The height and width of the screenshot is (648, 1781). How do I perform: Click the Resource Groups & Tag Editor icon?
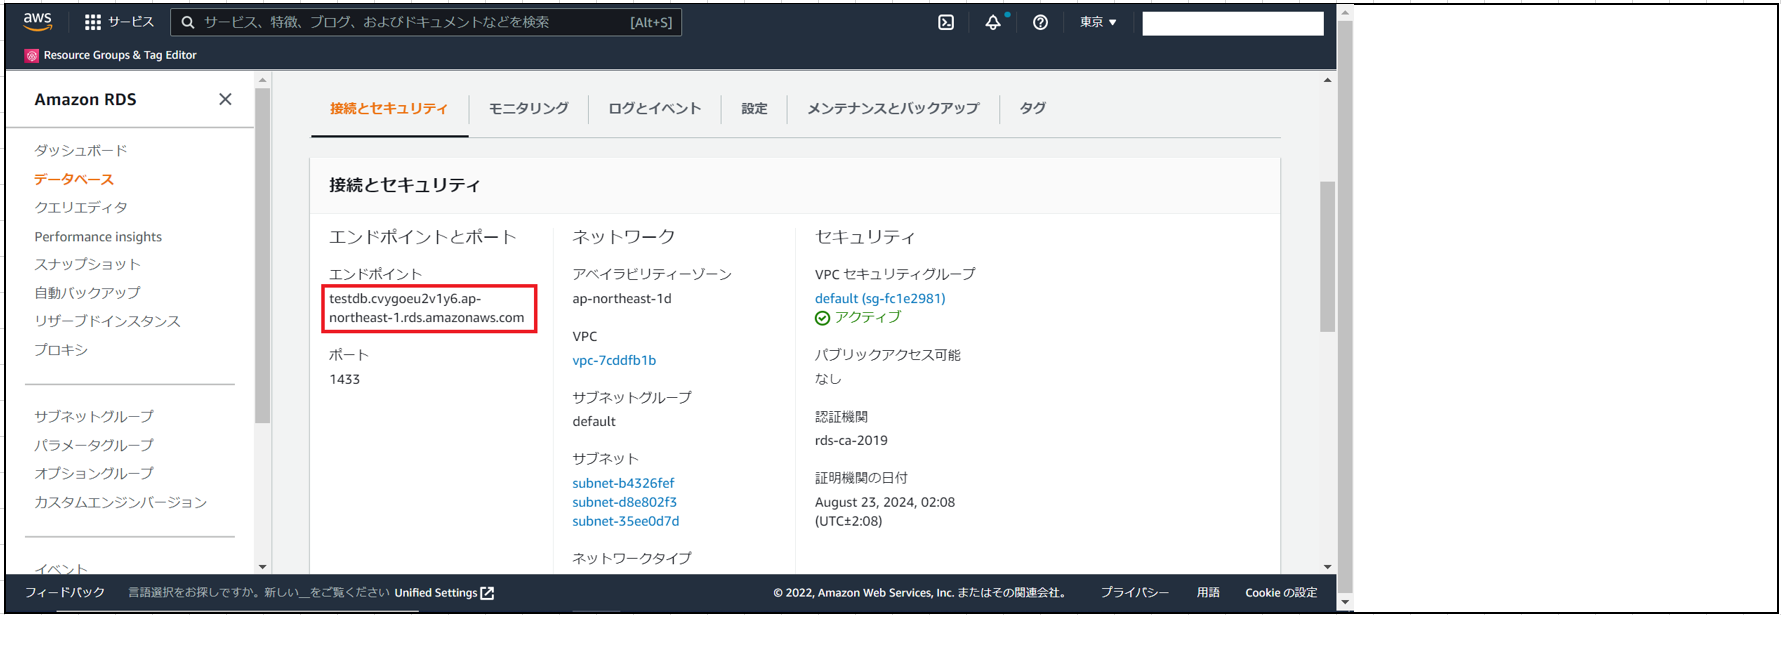point(32,56)
